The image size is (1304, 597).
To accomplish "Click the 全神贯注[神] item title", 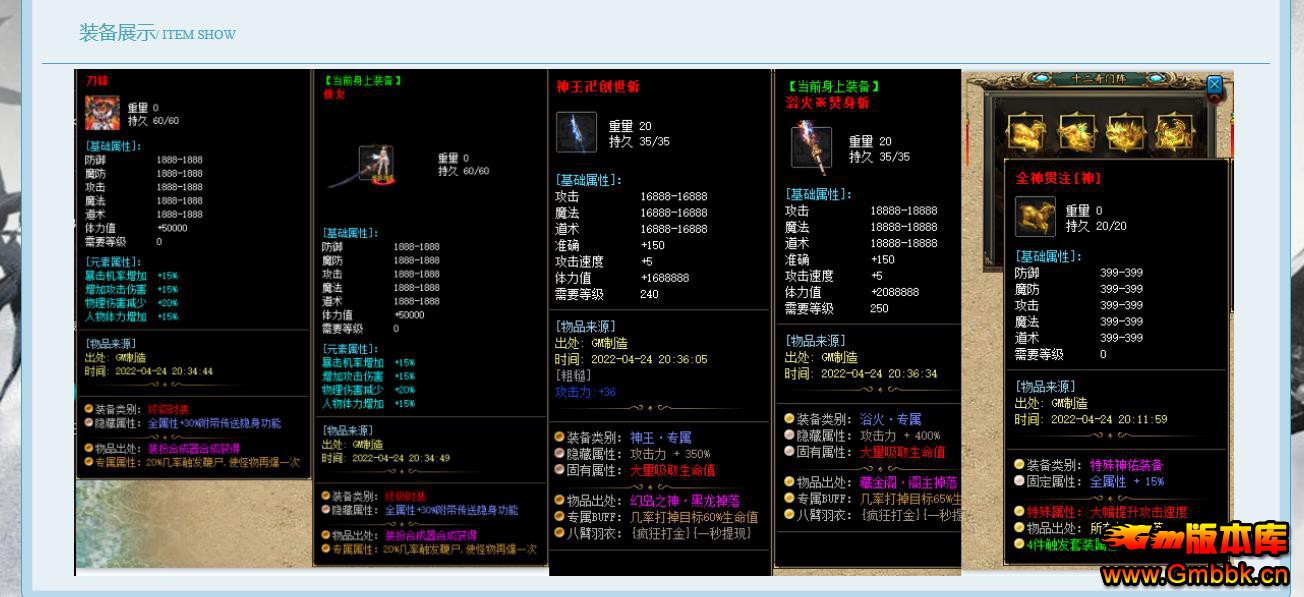I will (x=1058, y=178).
